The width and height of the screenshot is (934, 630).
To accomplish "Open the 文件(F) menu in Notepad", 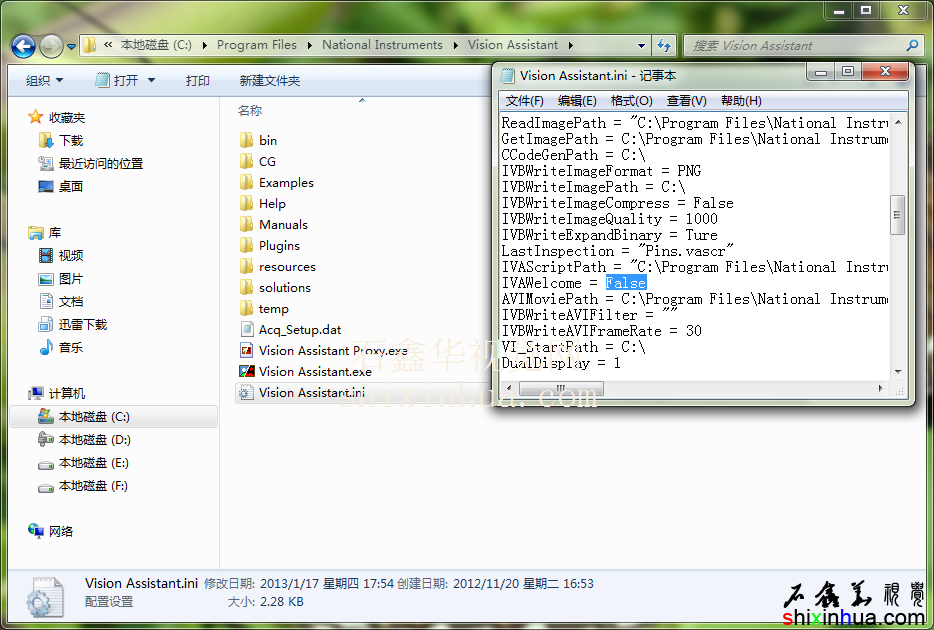I will (x=524, y=101).
